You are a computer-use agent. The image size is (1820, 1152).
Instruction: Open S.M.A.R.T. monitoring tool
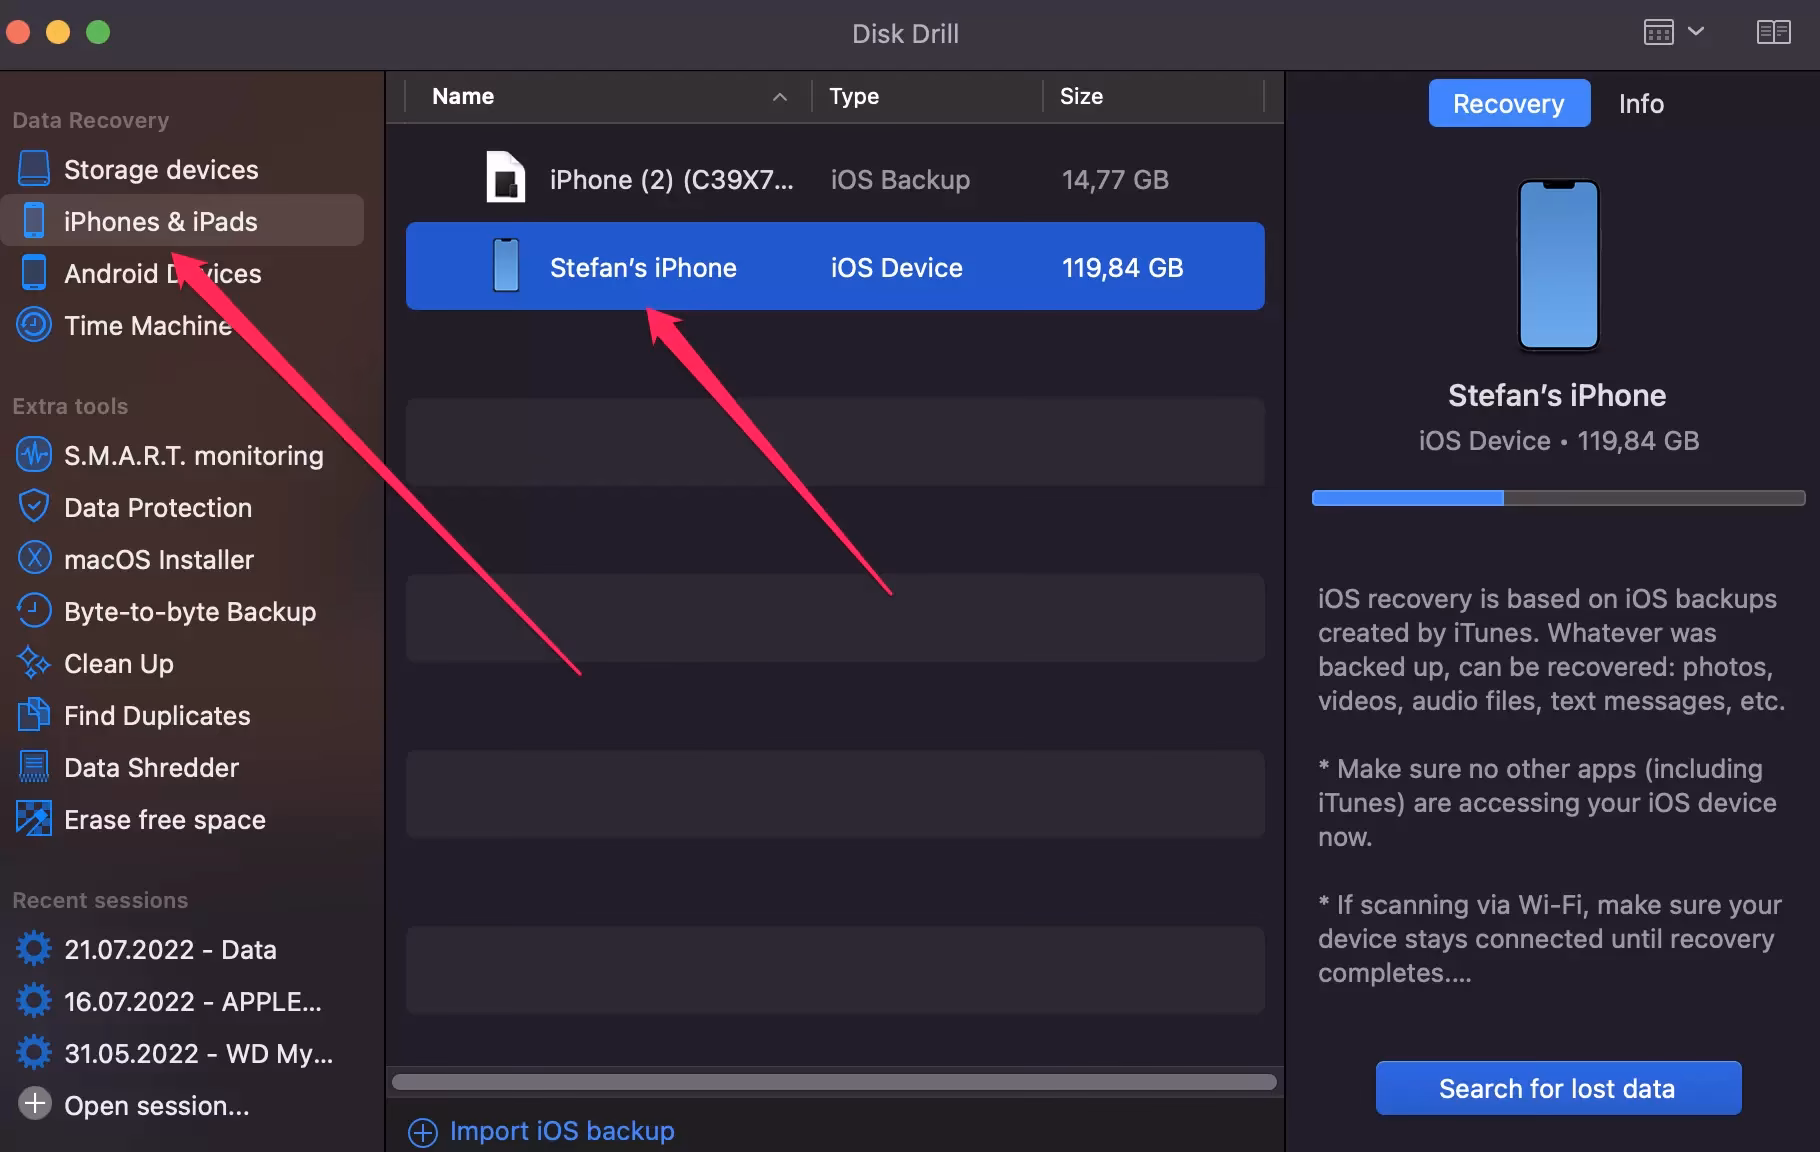[x=193, y=455]
